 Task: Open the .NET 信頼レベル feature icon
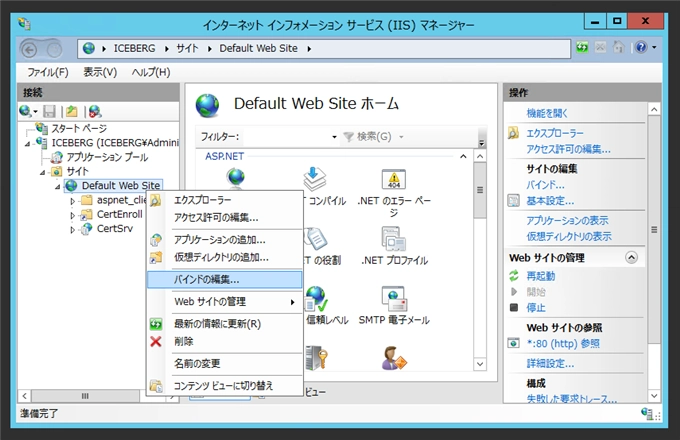coord(316,299)
